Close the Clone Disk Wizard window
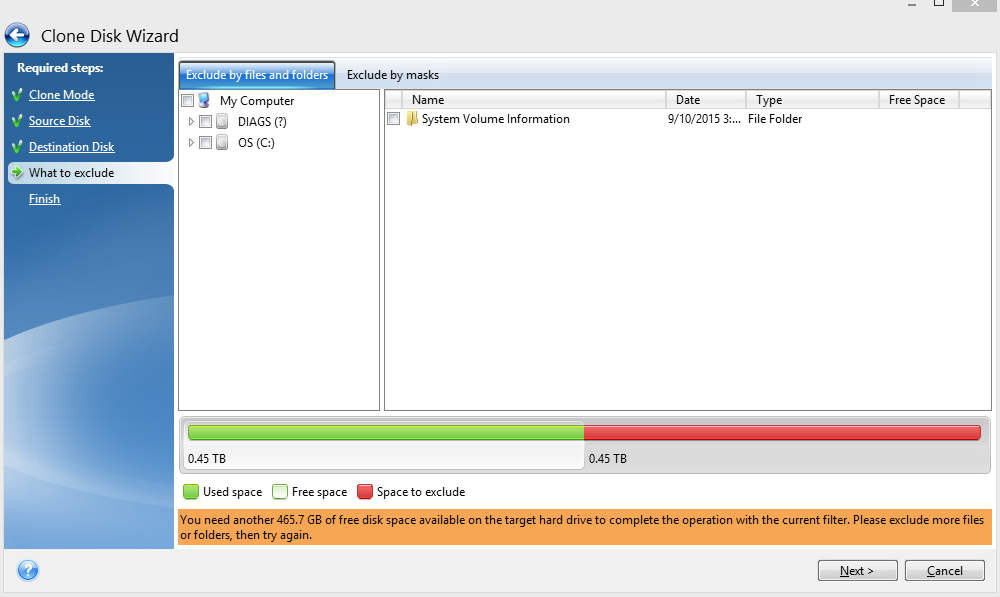 (974, 4)
